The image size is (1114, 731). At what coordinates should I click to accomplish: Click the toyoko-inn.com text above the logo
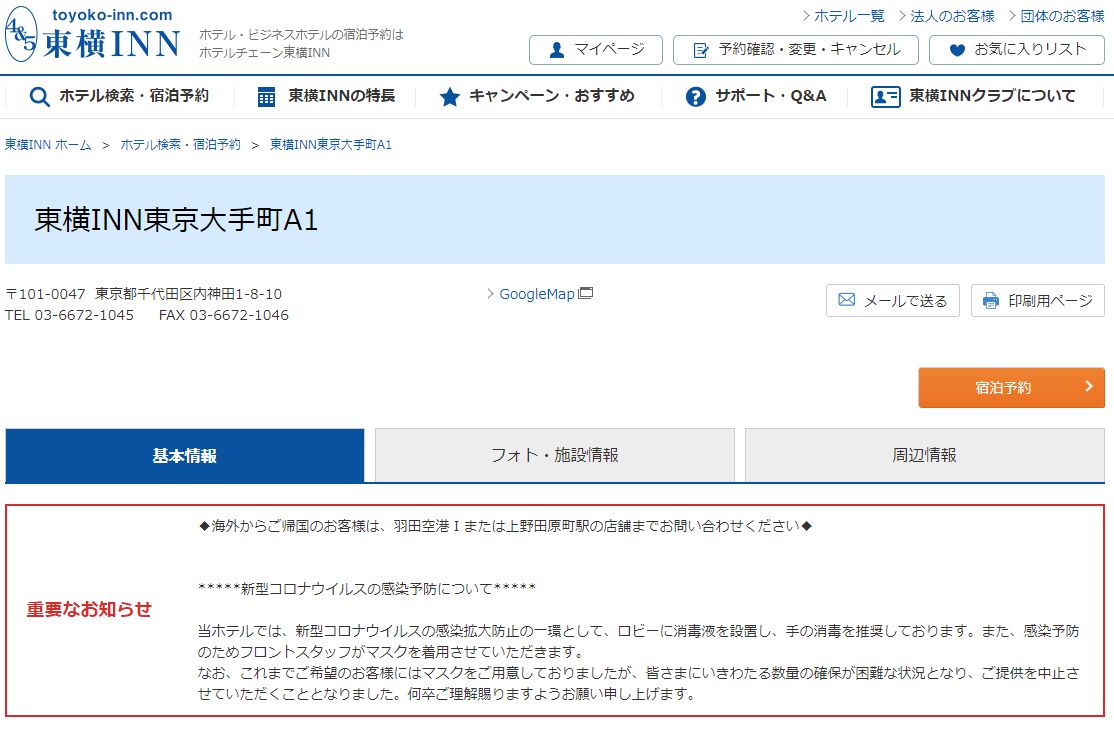[112, 15]
